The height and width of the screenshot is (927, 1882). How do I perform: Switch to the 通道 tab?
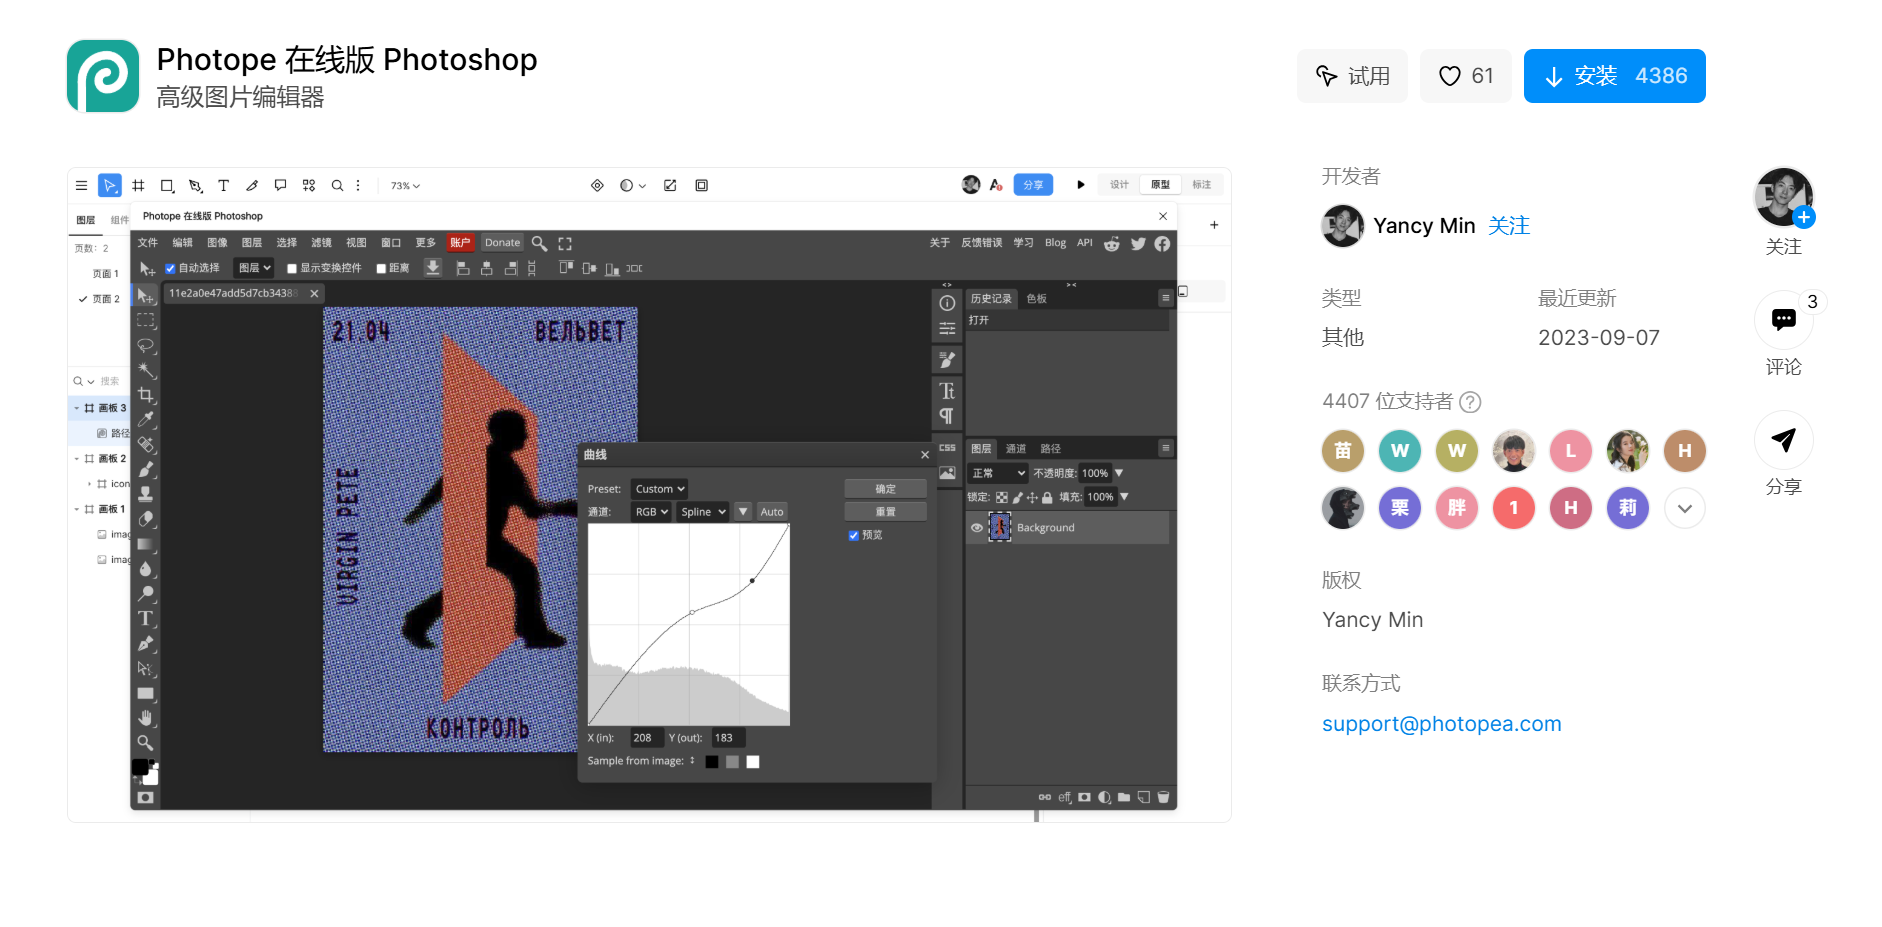coord(1016,448)
